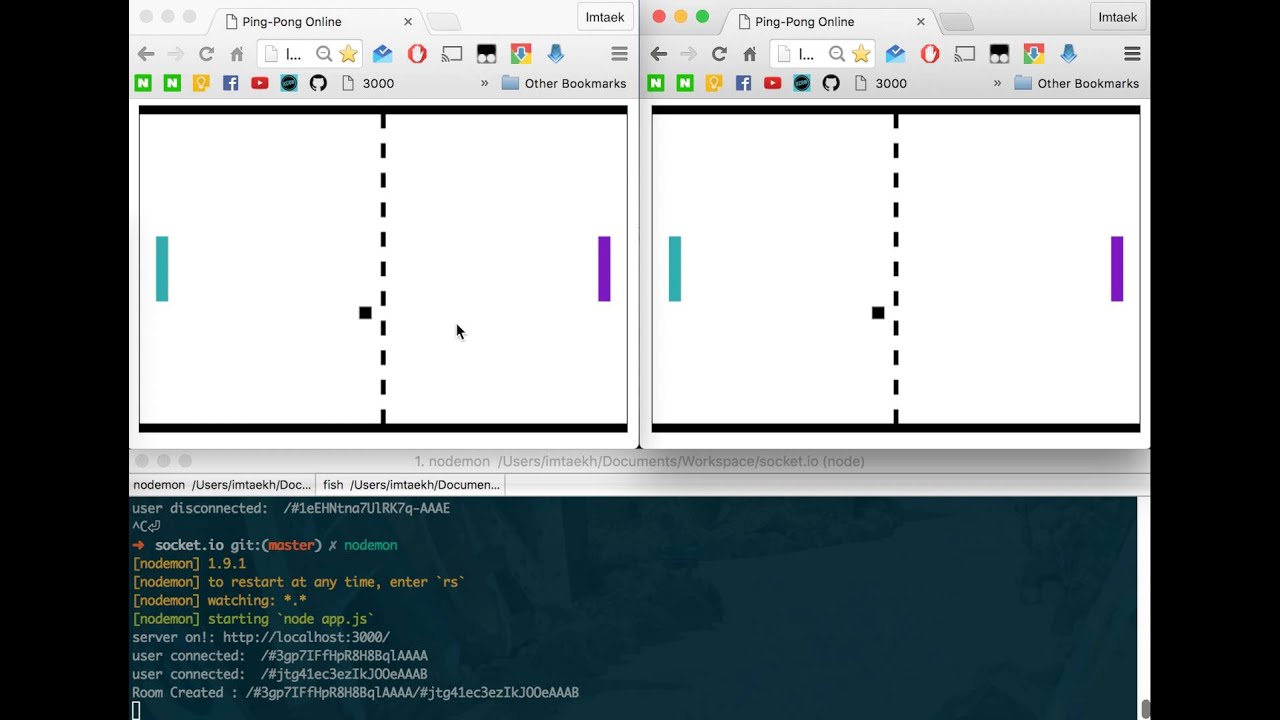Open Chrome download extension in right window
1280x720 pixels.
[1034, 54]
